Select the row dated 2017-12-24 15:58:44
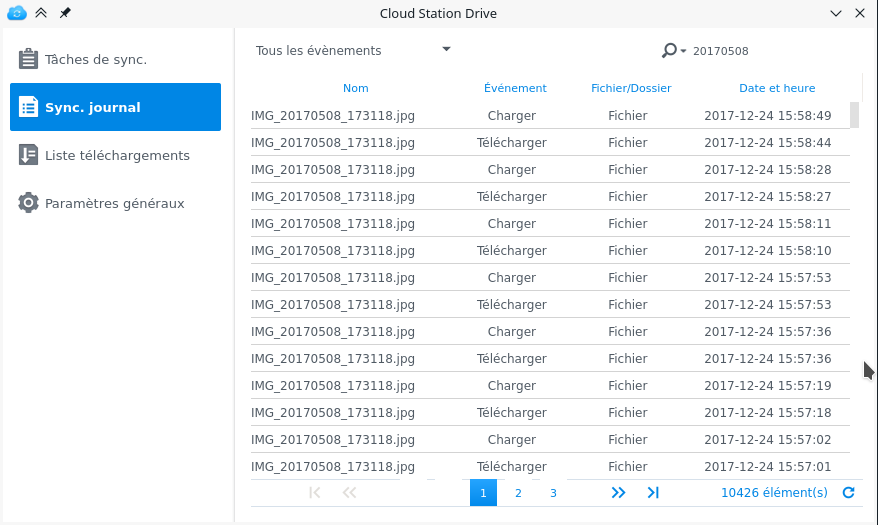Viewport: 878px width, 525px height. pyautogui.click(x=550, y=142)
